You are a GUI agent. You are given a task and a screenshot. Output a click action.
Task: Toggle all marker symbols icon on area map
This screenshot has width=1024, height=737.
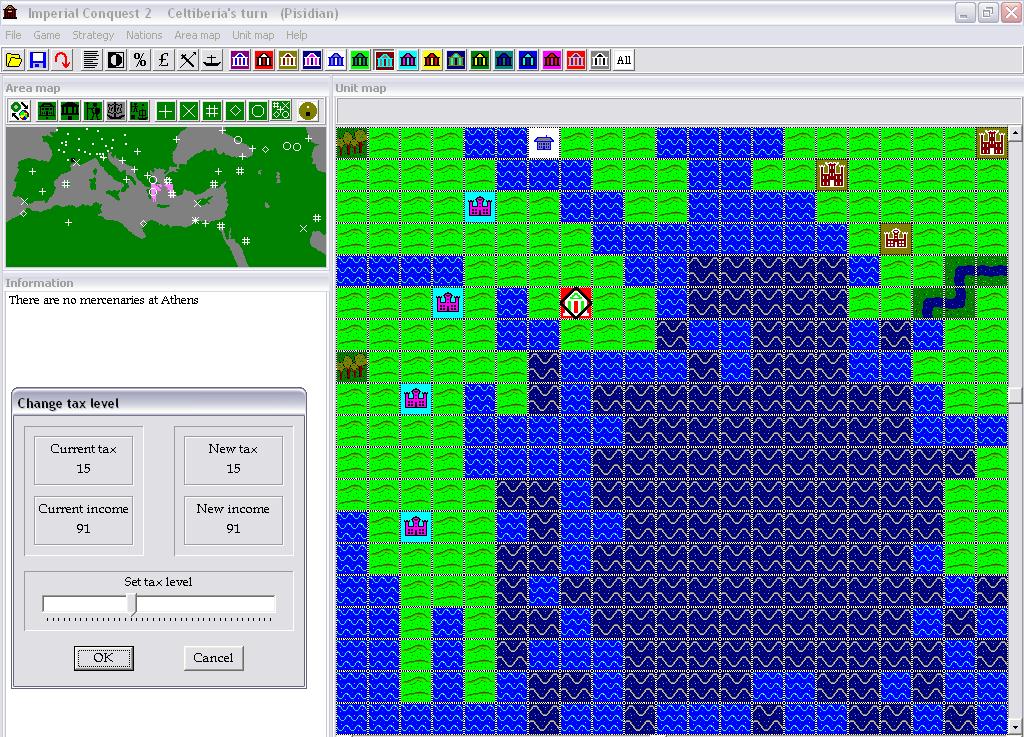pos(281,111)
